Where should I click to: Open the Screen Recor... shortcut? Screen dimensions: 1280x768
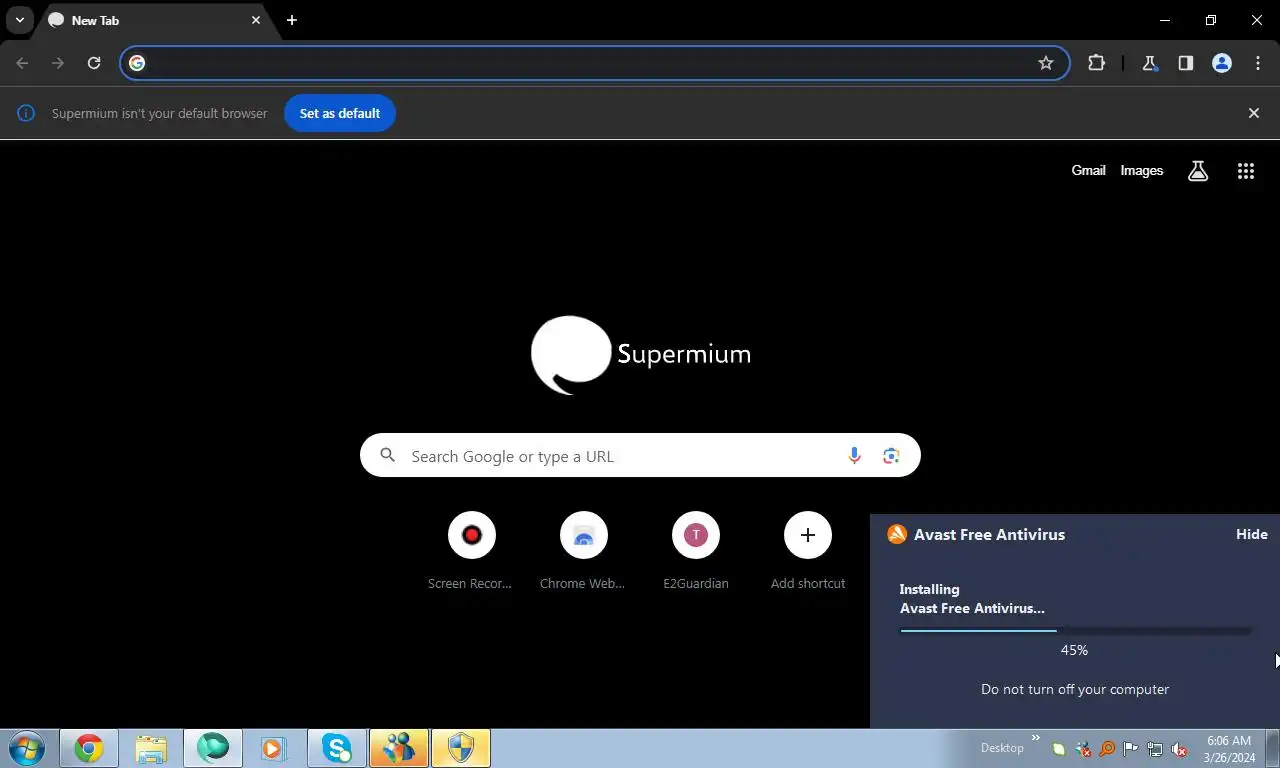coord(472,551)
